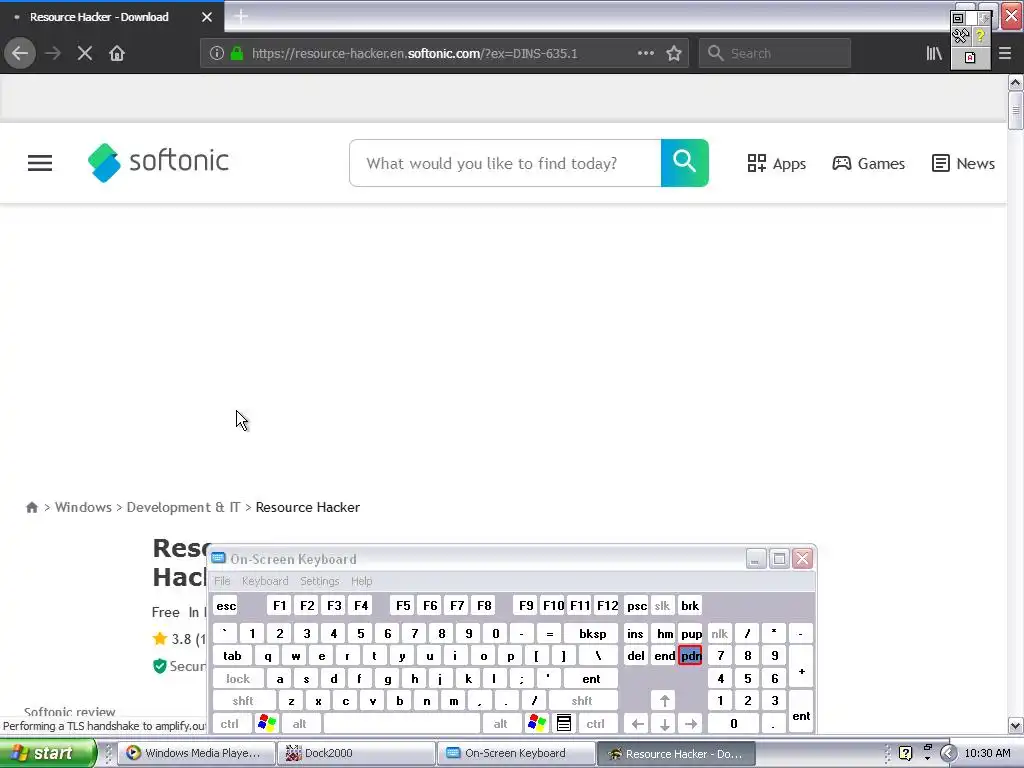Click the right arrow key

[691, 724]
